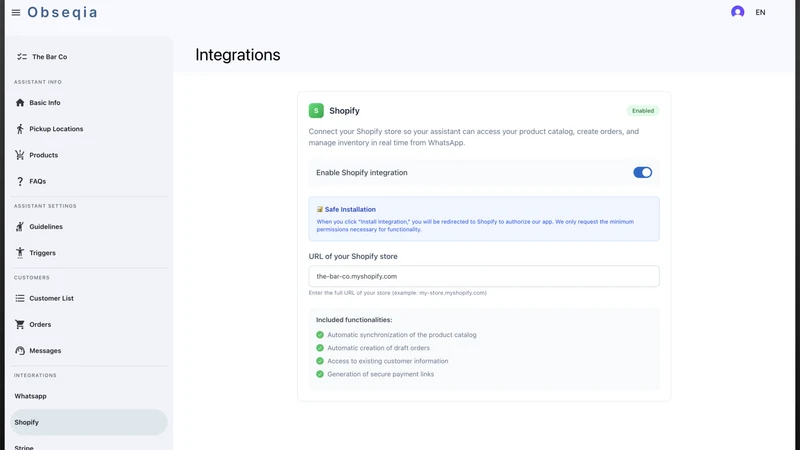Click 'Access to existing customer information' text

coord(388,361)
